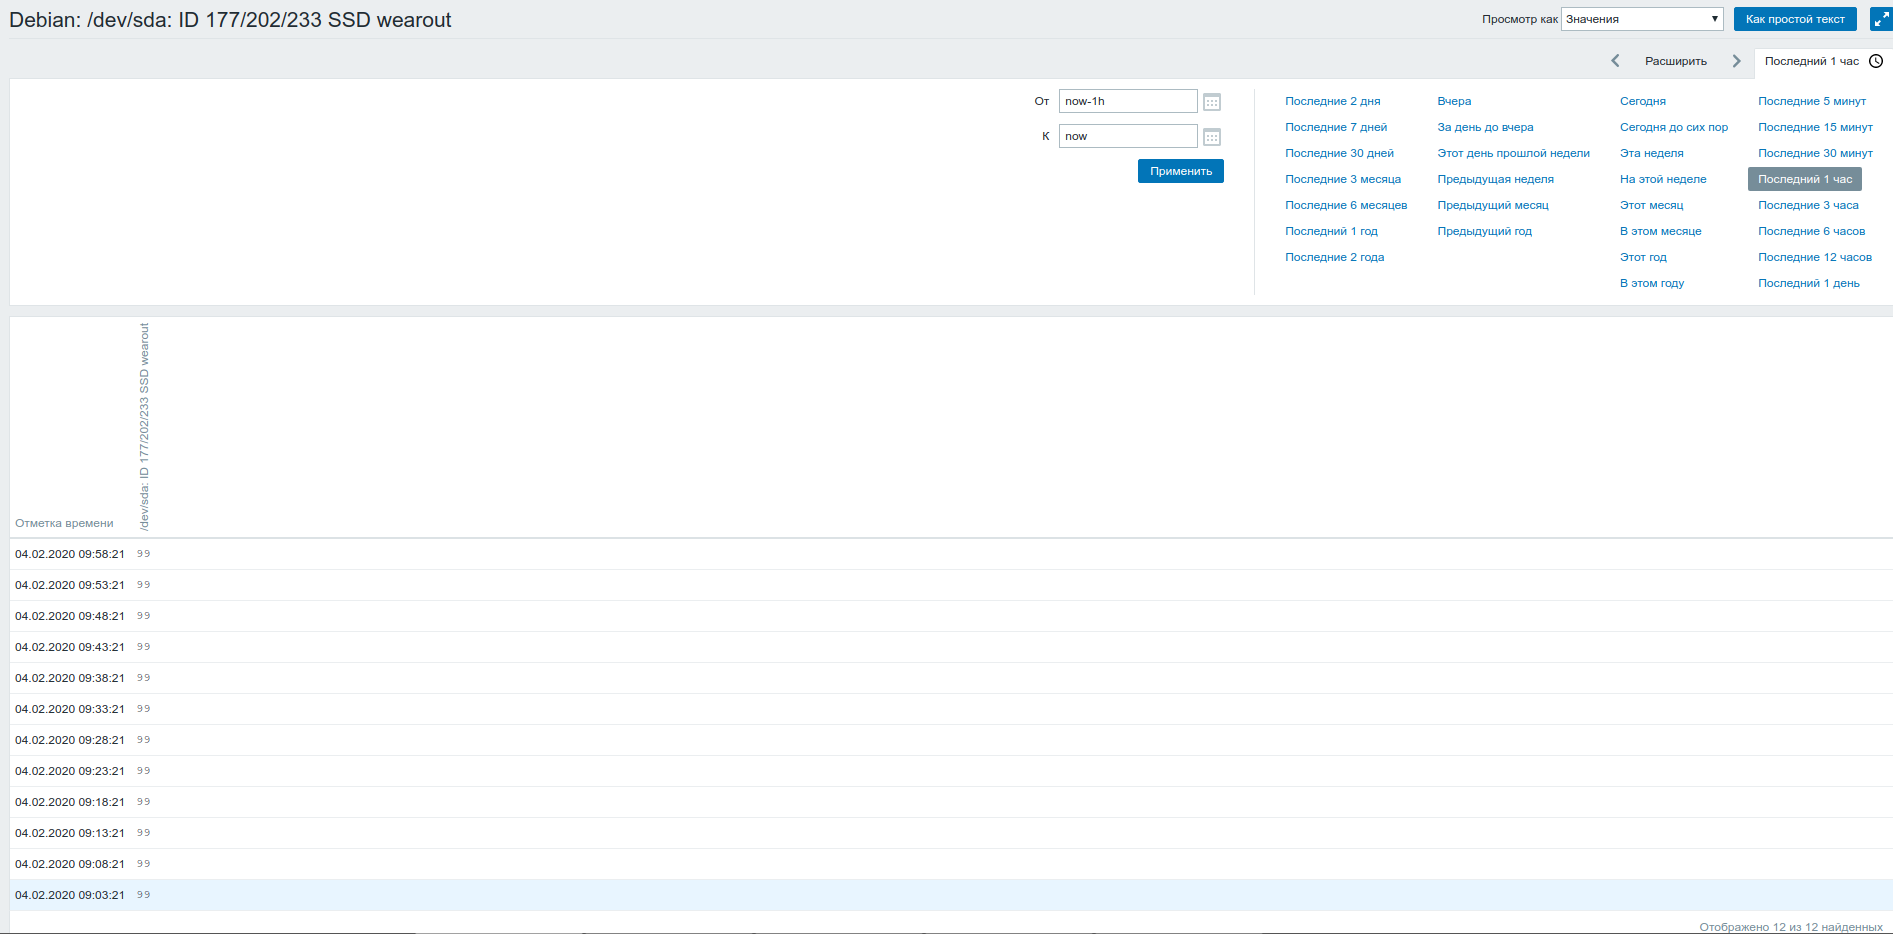Set range to Последние 12 часов
Image resolution: width=1893 pixels, height=934 pixels.
pos(1815,257)
